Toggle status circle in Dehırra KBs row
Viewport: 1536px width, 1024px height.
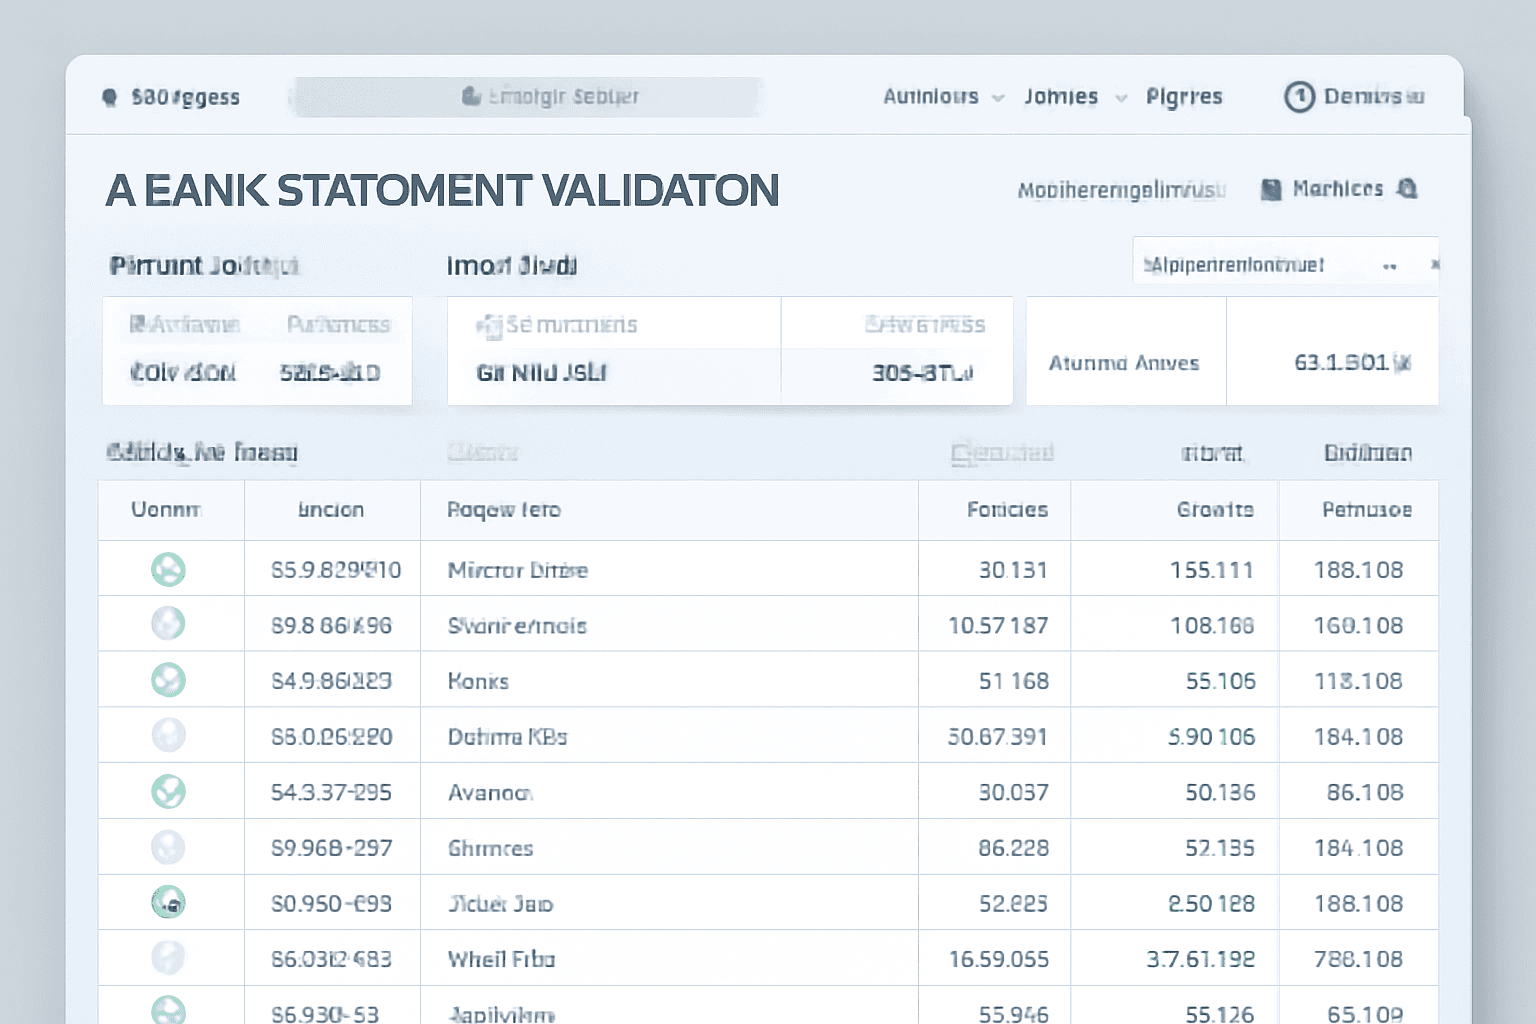(x=168, y=735)
